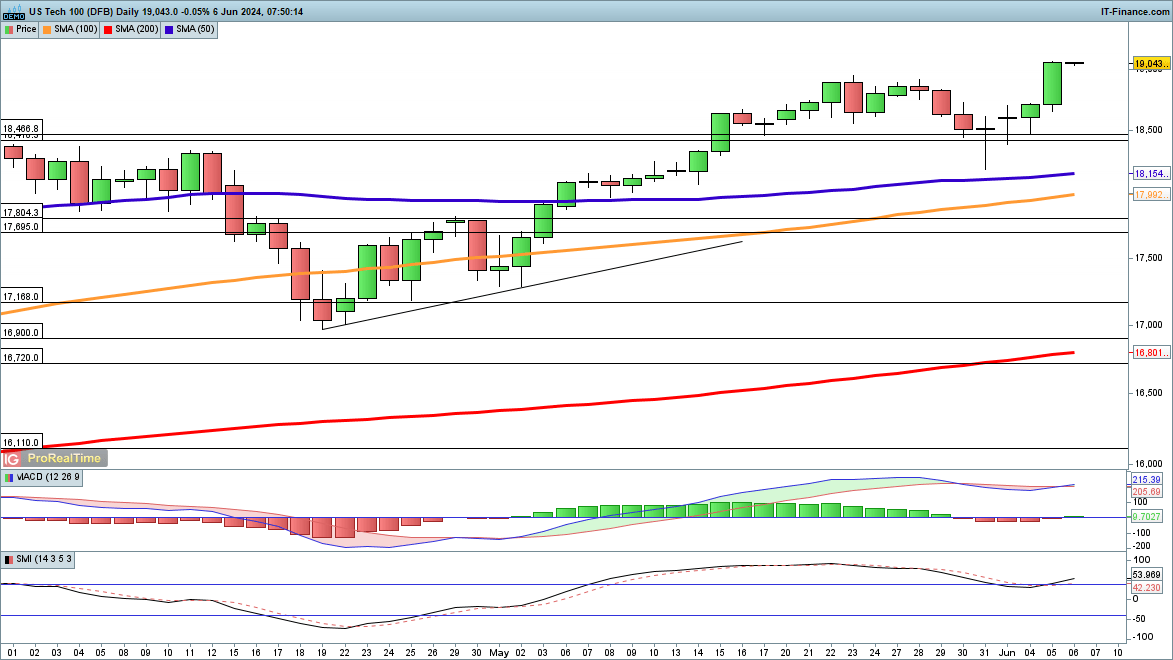Screen dimensions: 1173x660
Task: Select the yellow 19,043 current price tag
Action: click(x=1151, y=64)
